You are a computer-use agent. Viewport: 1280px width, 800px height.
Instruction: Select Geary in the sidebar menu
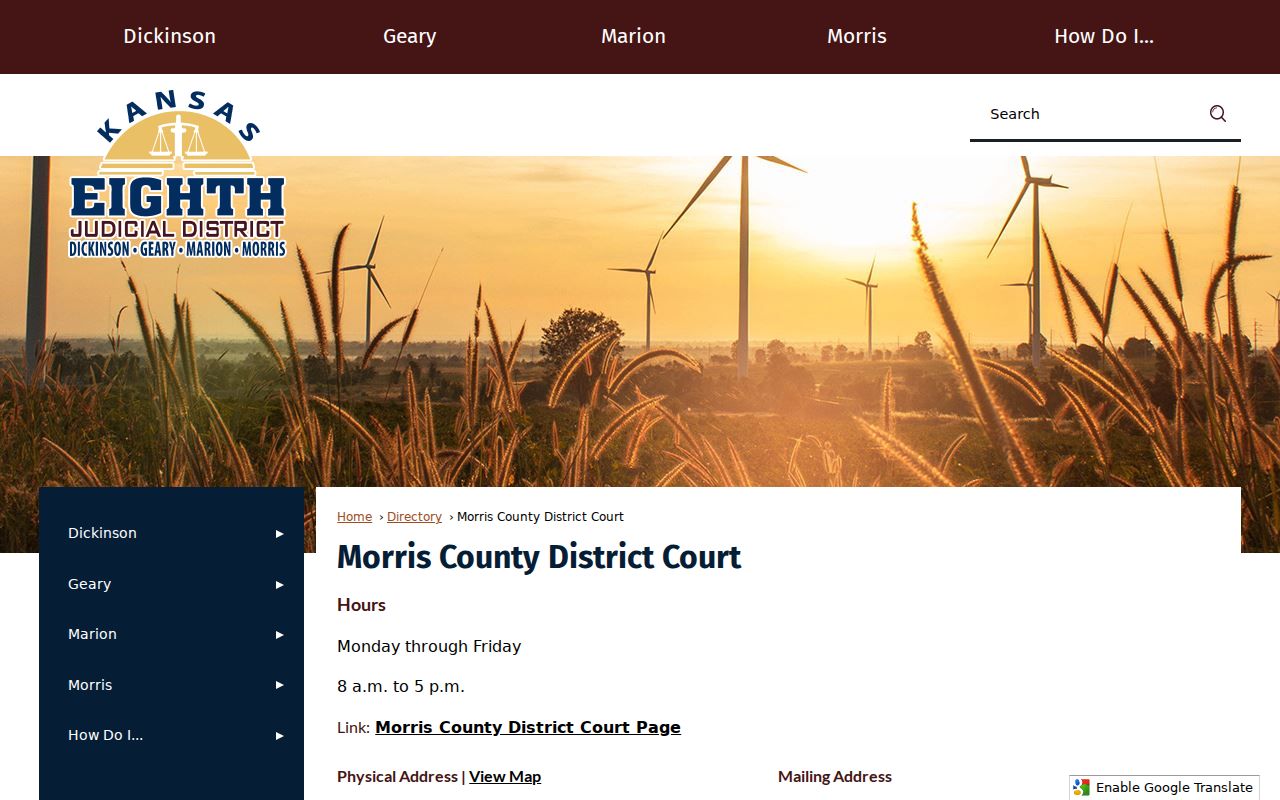89,584
